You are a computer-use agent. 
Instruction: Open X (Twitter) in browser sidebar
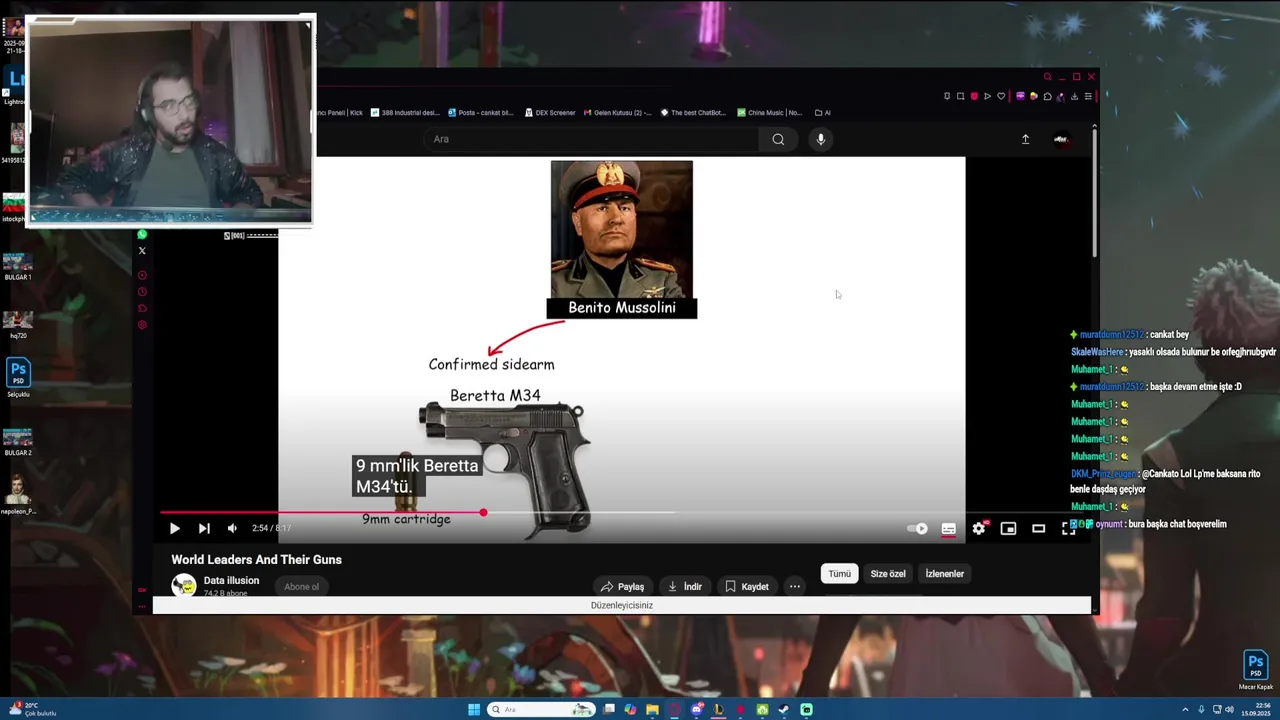[142, 251]
